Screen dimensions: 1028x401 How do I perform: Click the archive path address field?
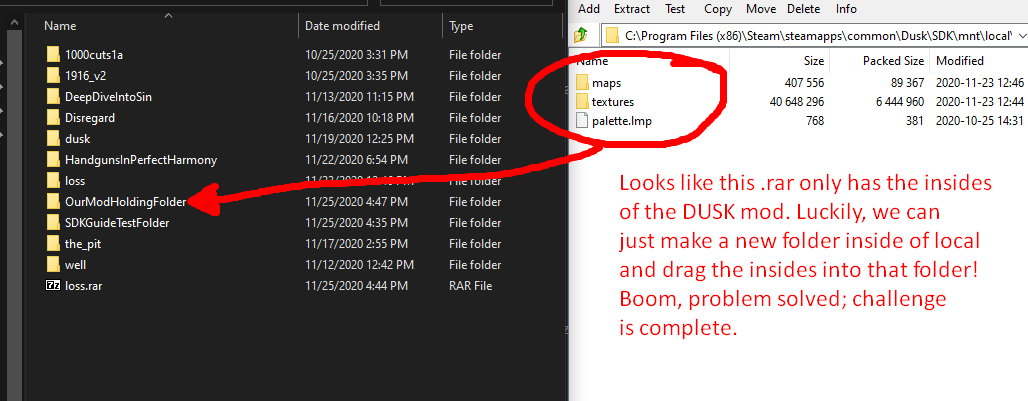click(x=814, y=35)
